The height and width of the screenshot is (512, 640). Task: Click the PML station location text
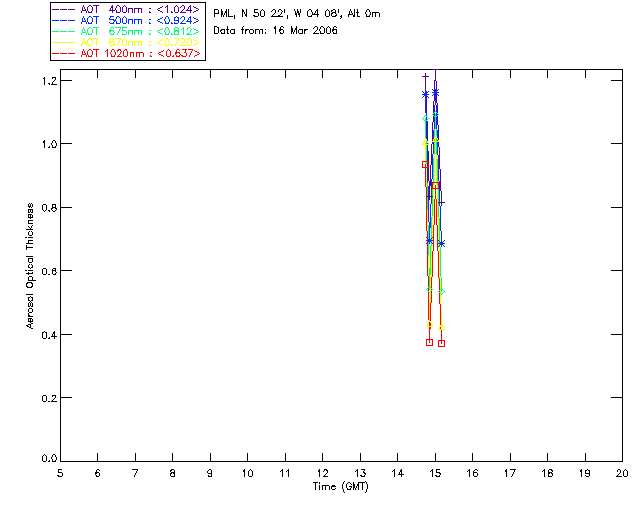297,14
